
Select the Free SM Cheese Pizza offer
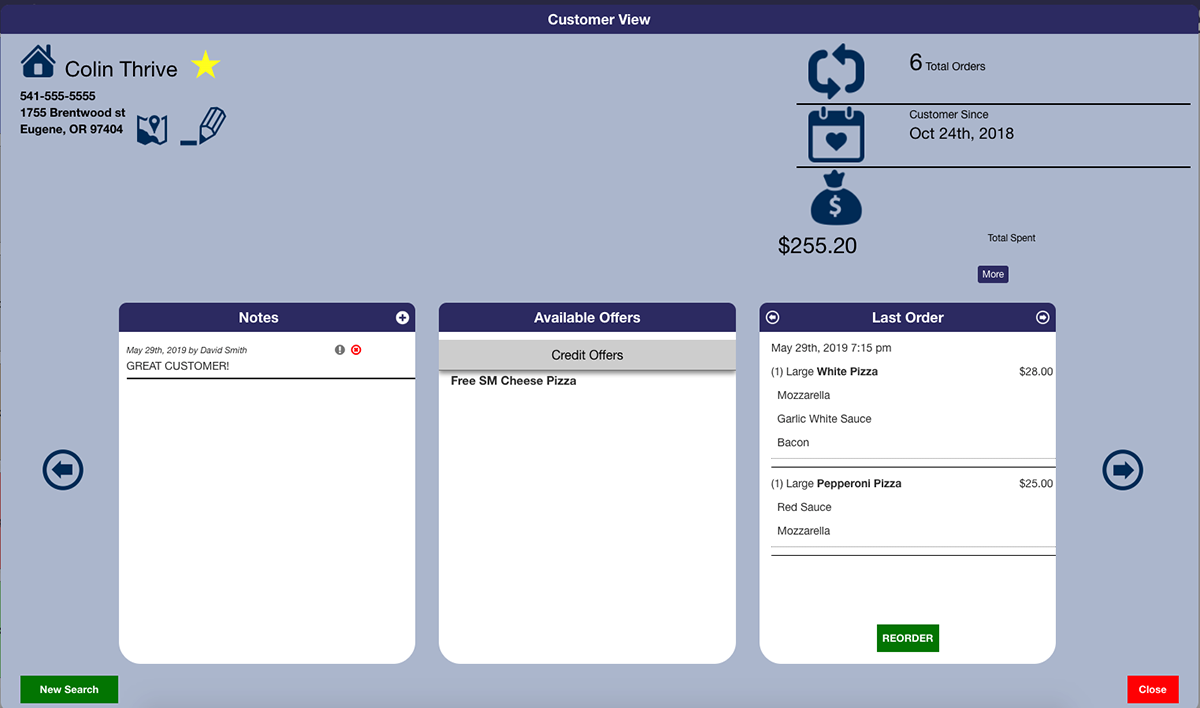point(513,381)
